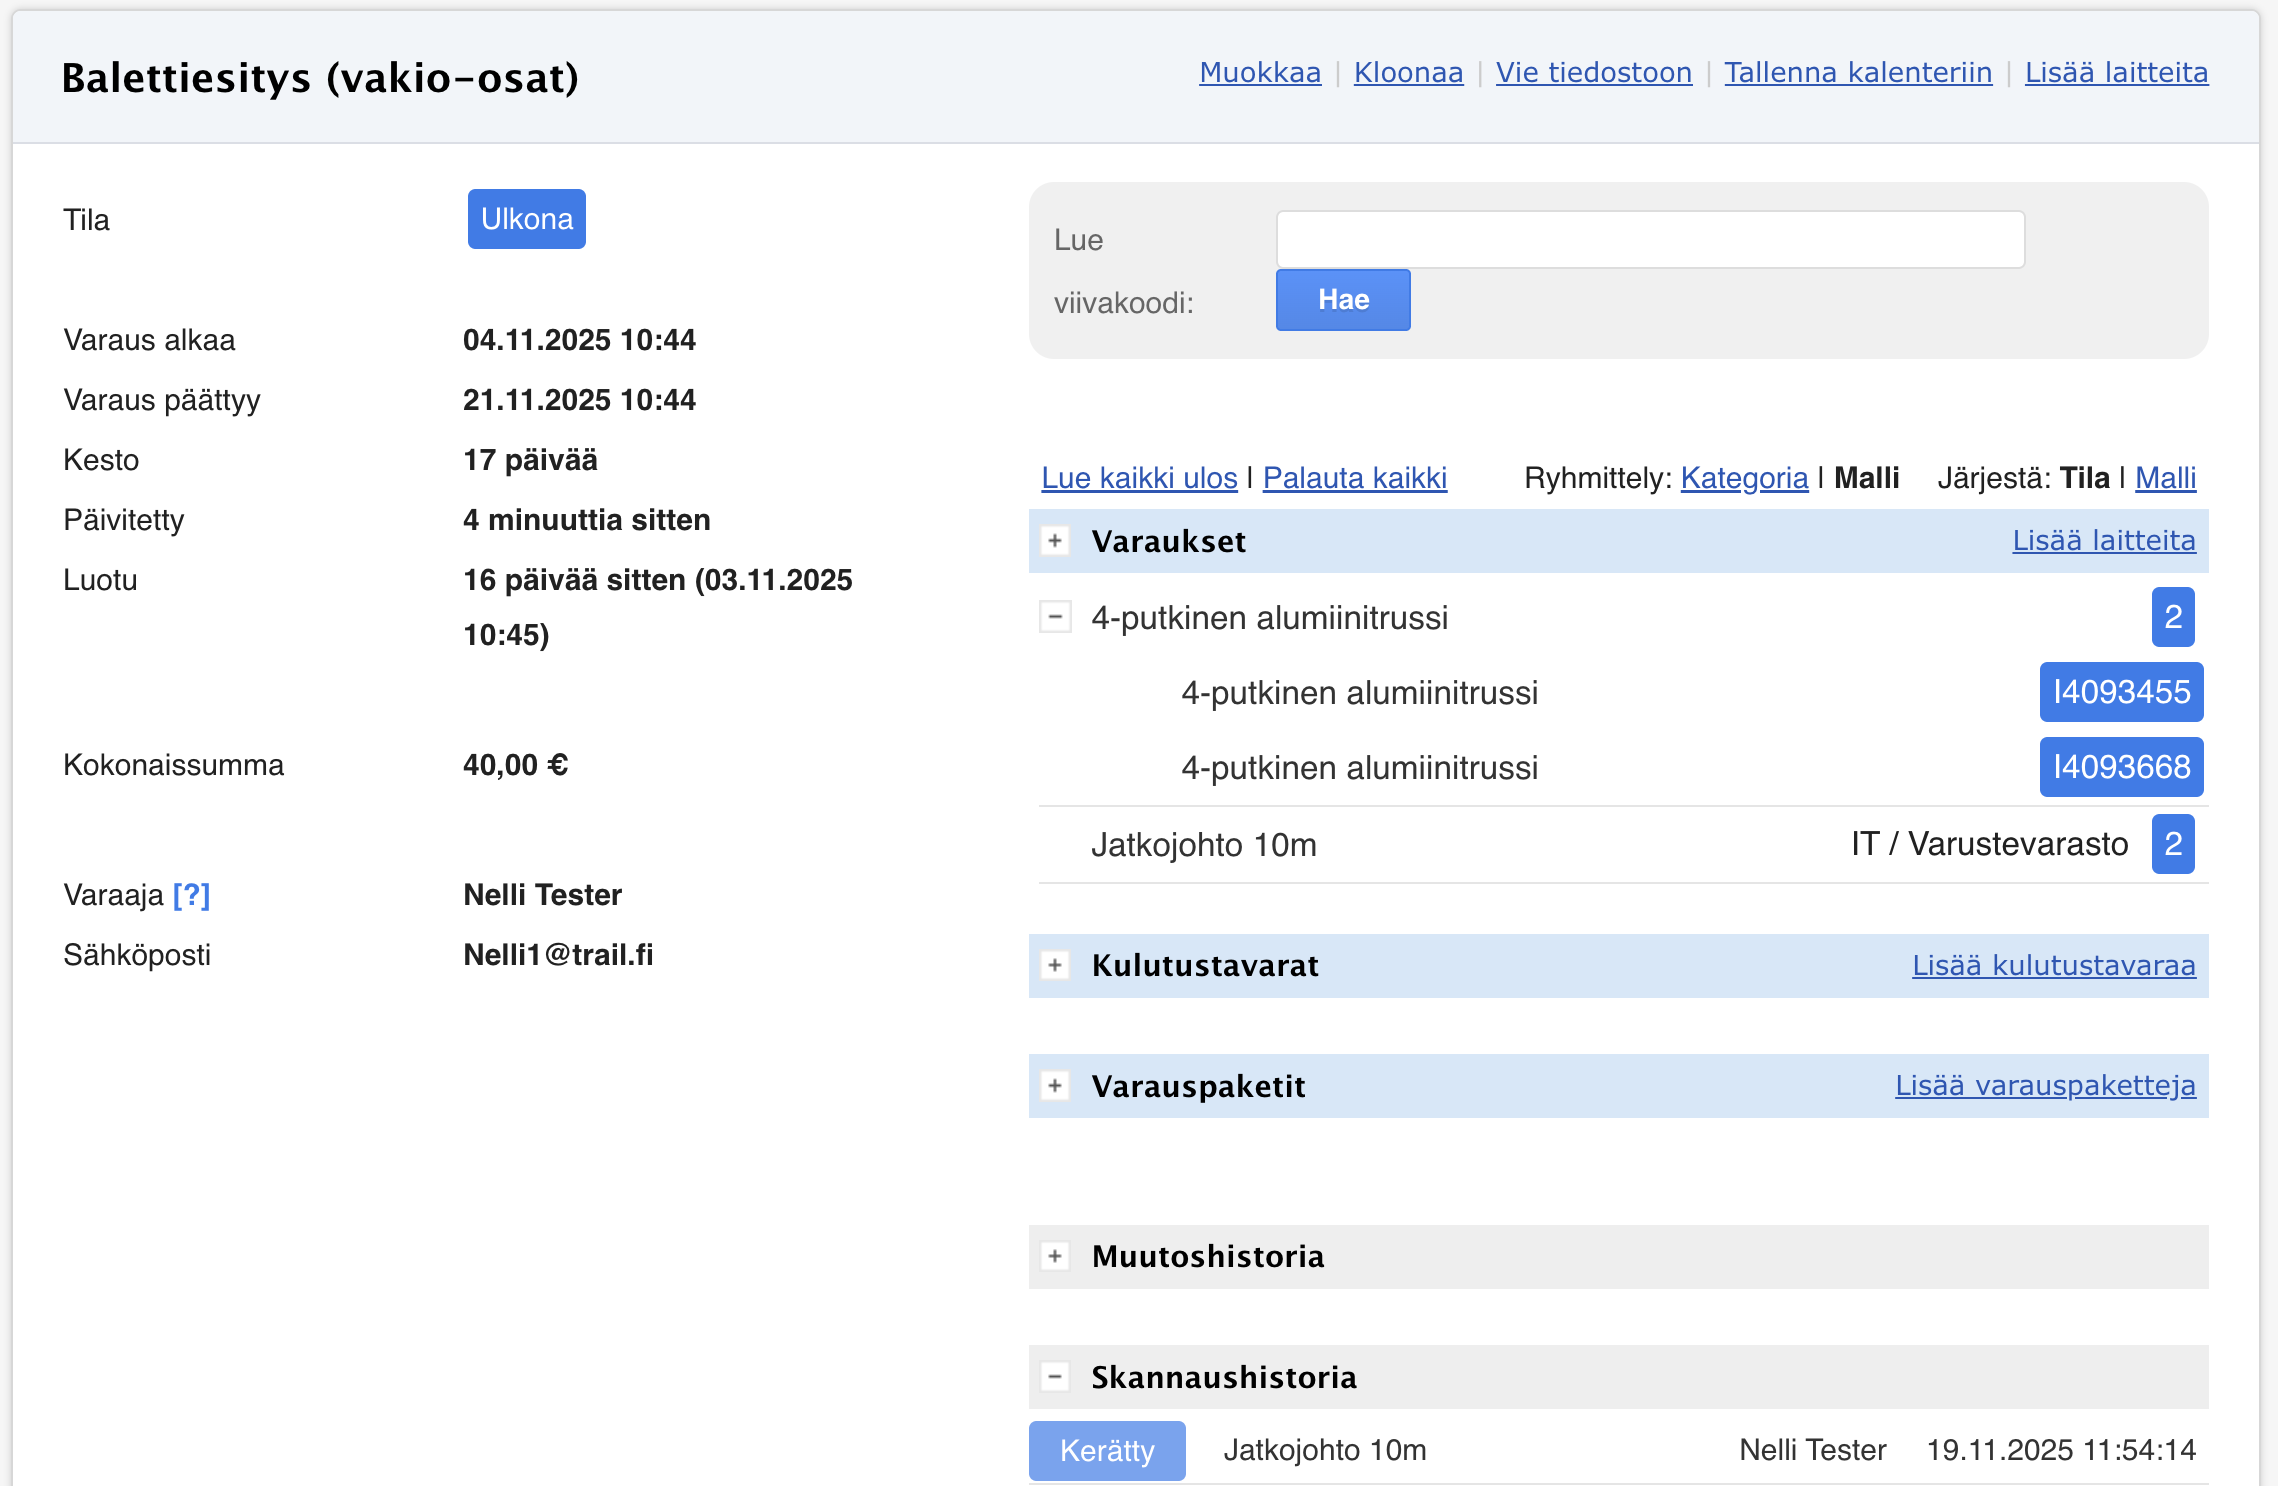Expand the Varauspaketit section
Image resolution: width=2278 pixels, height=1486 pixels.
(x=1055, y=1086)
